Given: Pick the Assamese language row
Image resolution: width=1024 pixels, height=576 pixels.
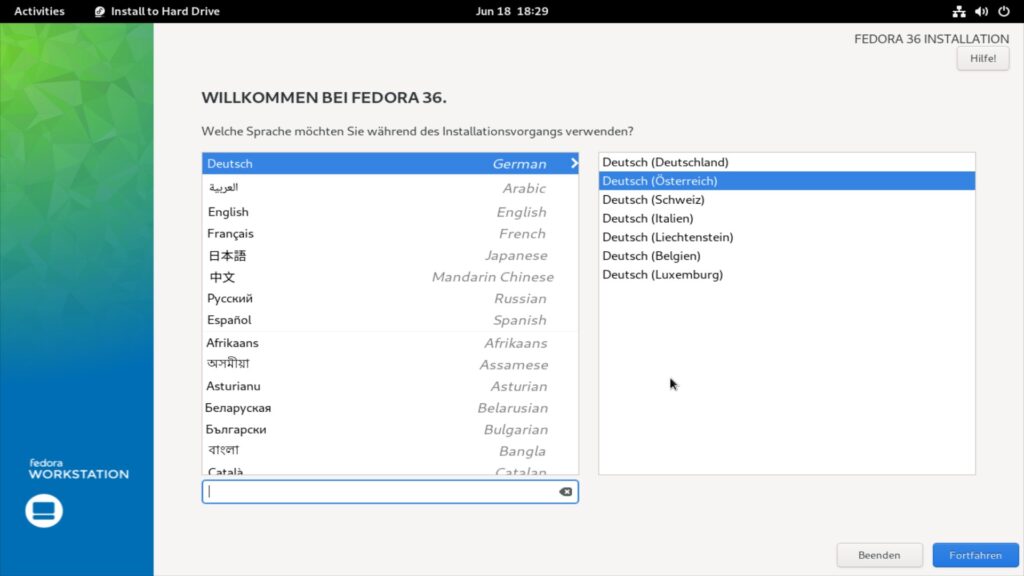Looking at the screenshot, I should click(390, 364).
